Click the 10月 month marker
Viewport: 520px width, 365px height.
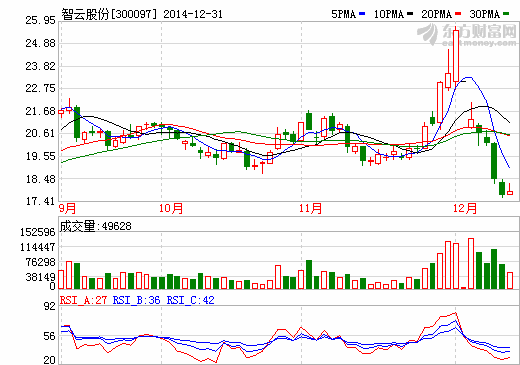171,209
